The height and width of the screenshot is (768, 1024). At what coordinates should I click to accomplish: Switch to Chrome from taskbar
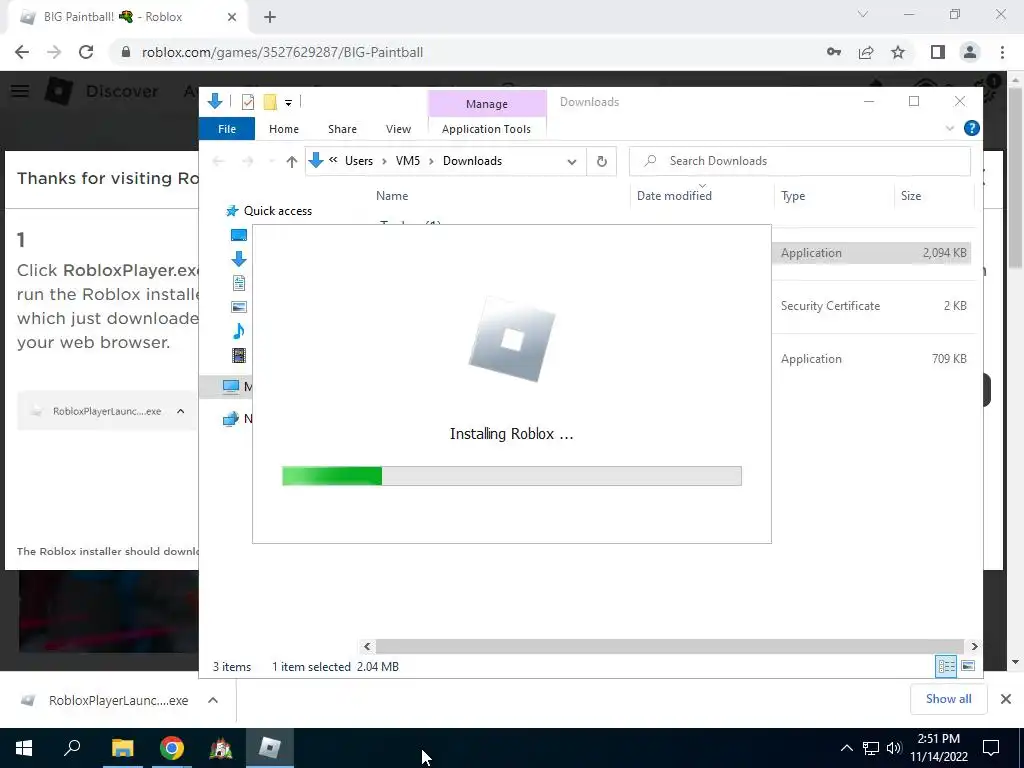coord(172,748)
